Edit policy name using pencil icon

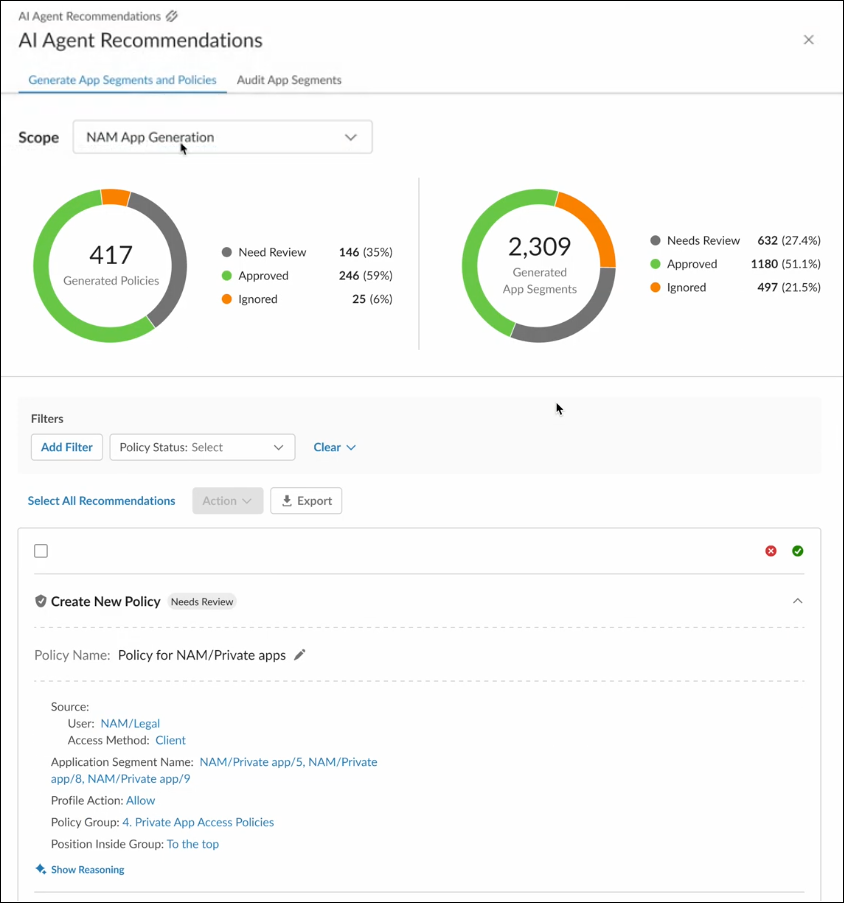(x=299, y=655)
